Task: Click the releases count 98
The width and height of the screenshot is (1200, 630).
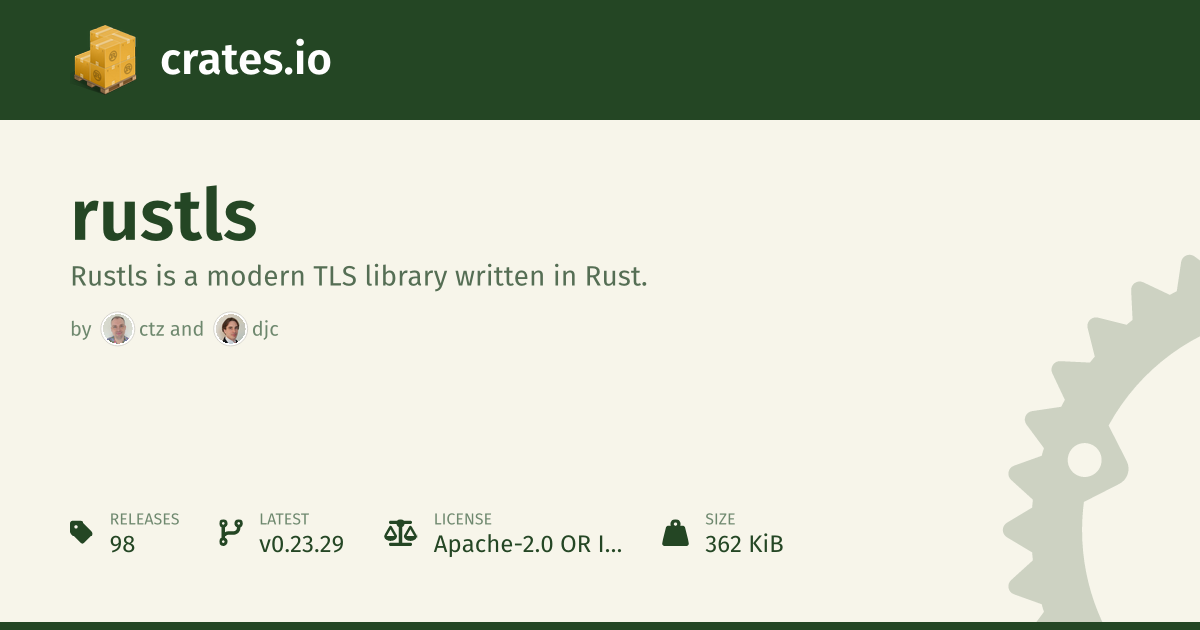Action: pyautogui.click(x=122, y=545)
